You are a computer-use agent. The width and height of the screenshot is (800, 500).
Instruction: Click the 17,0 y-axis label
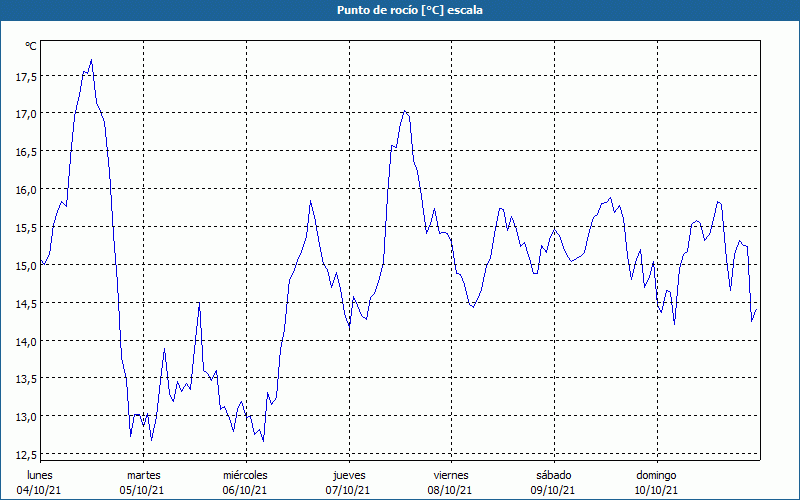(x=26, y=114)
